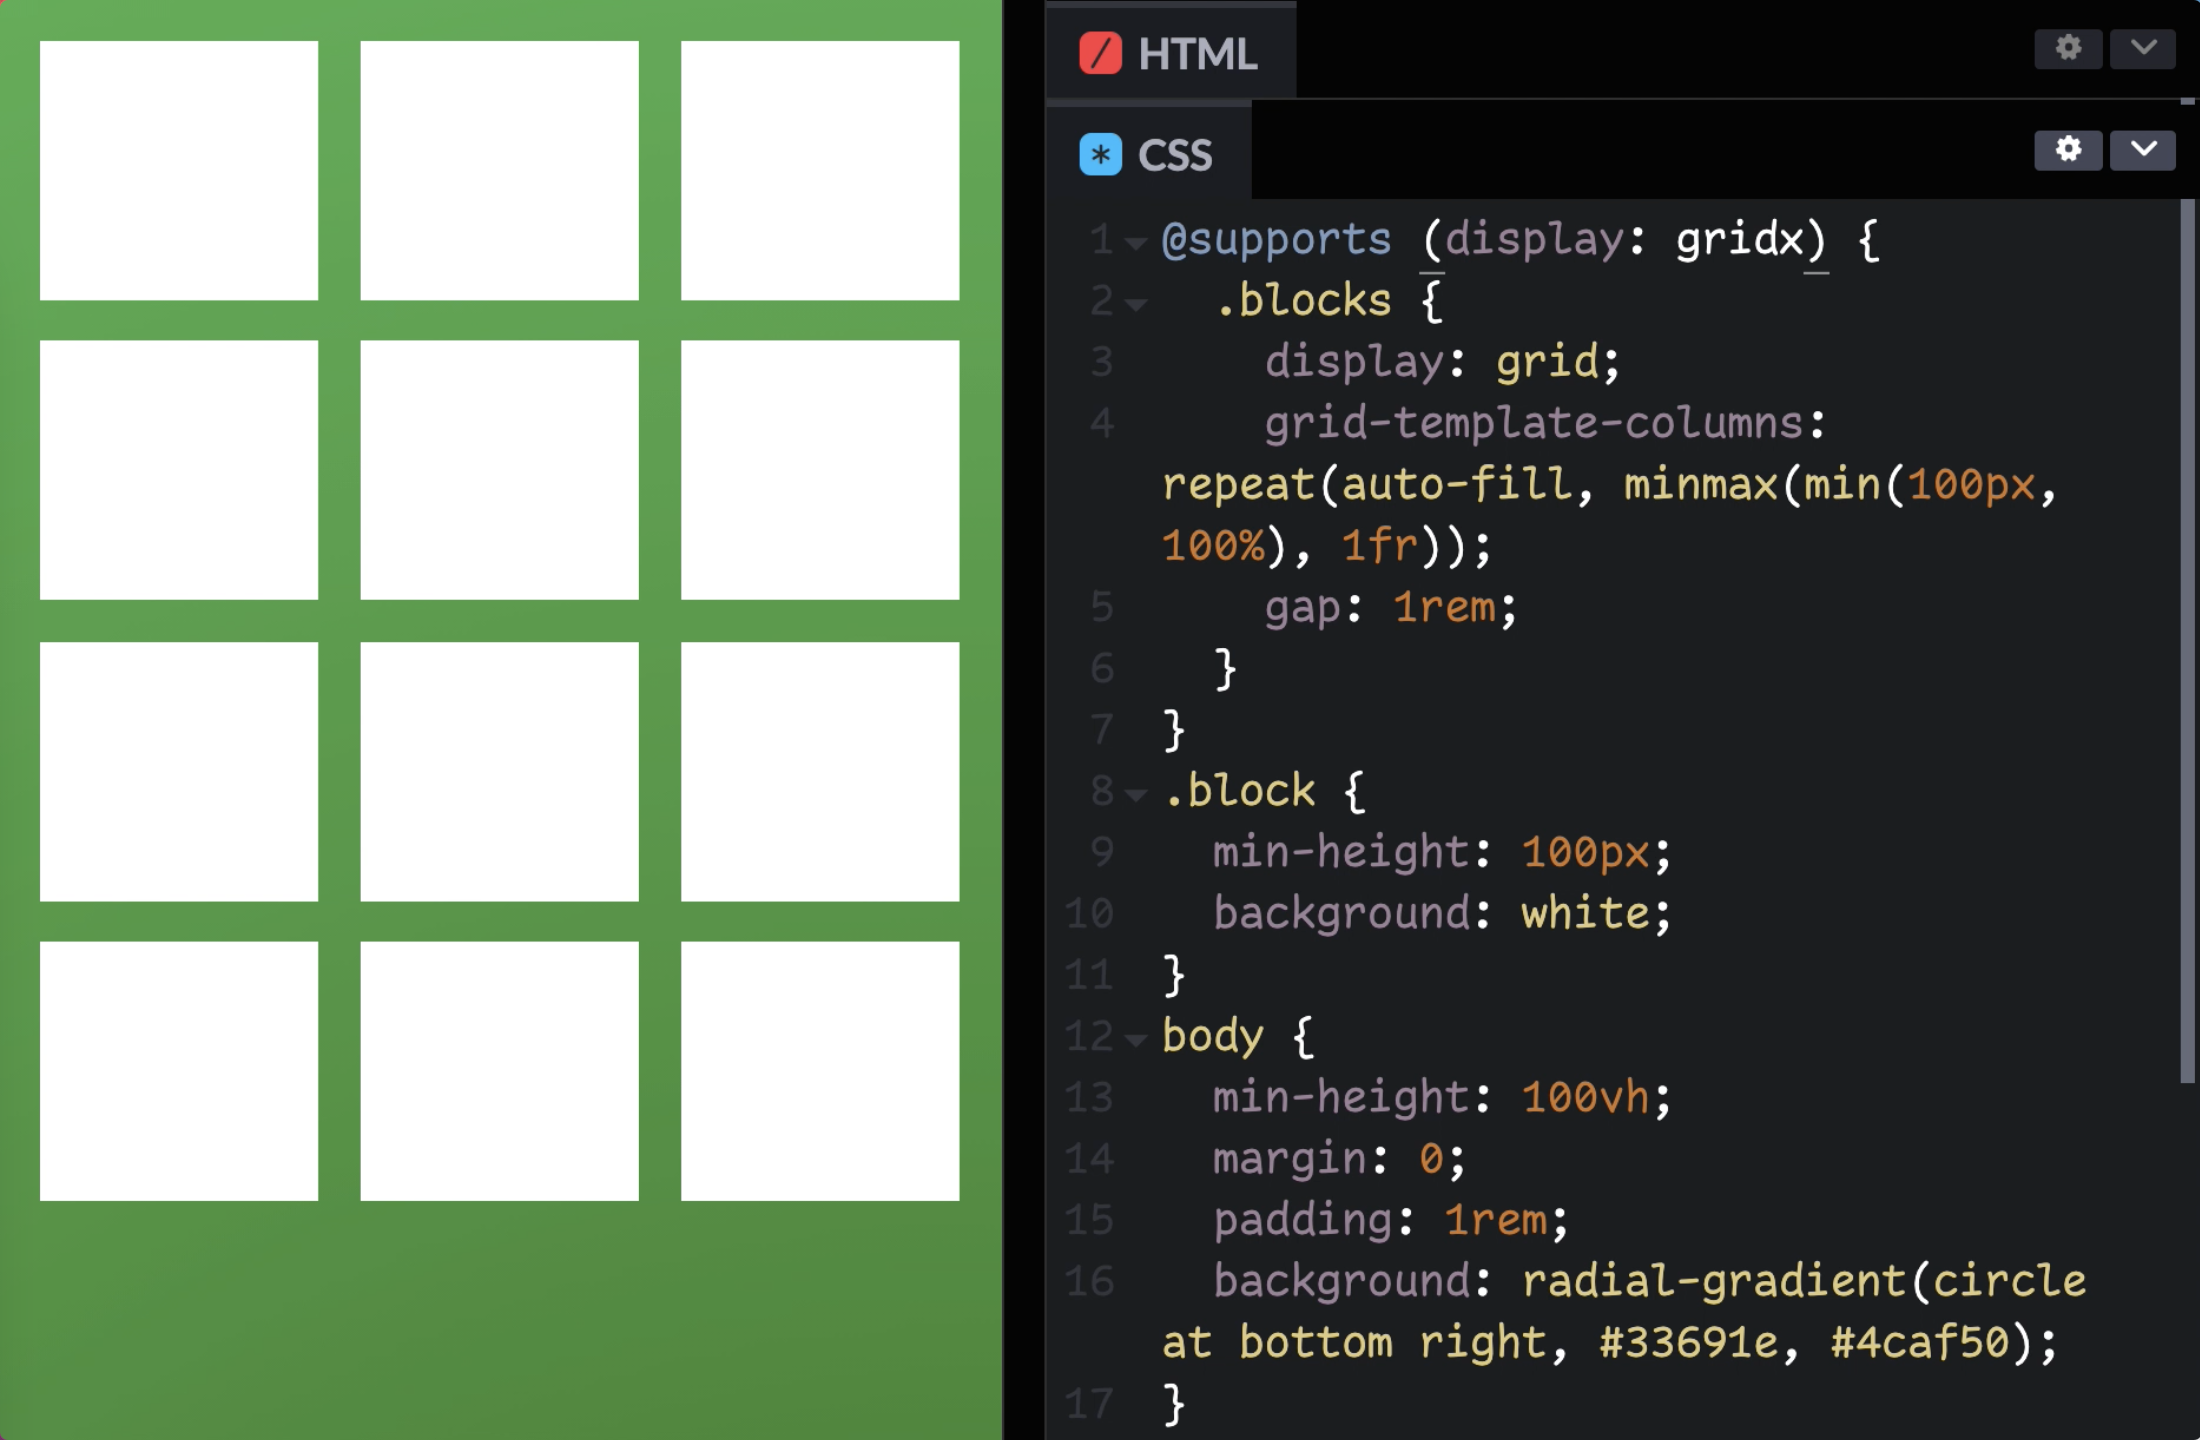Screen dimensions: 2200x1440
Task: Collapse the @supports block fold arrow
Action: tap(1136, 243)
